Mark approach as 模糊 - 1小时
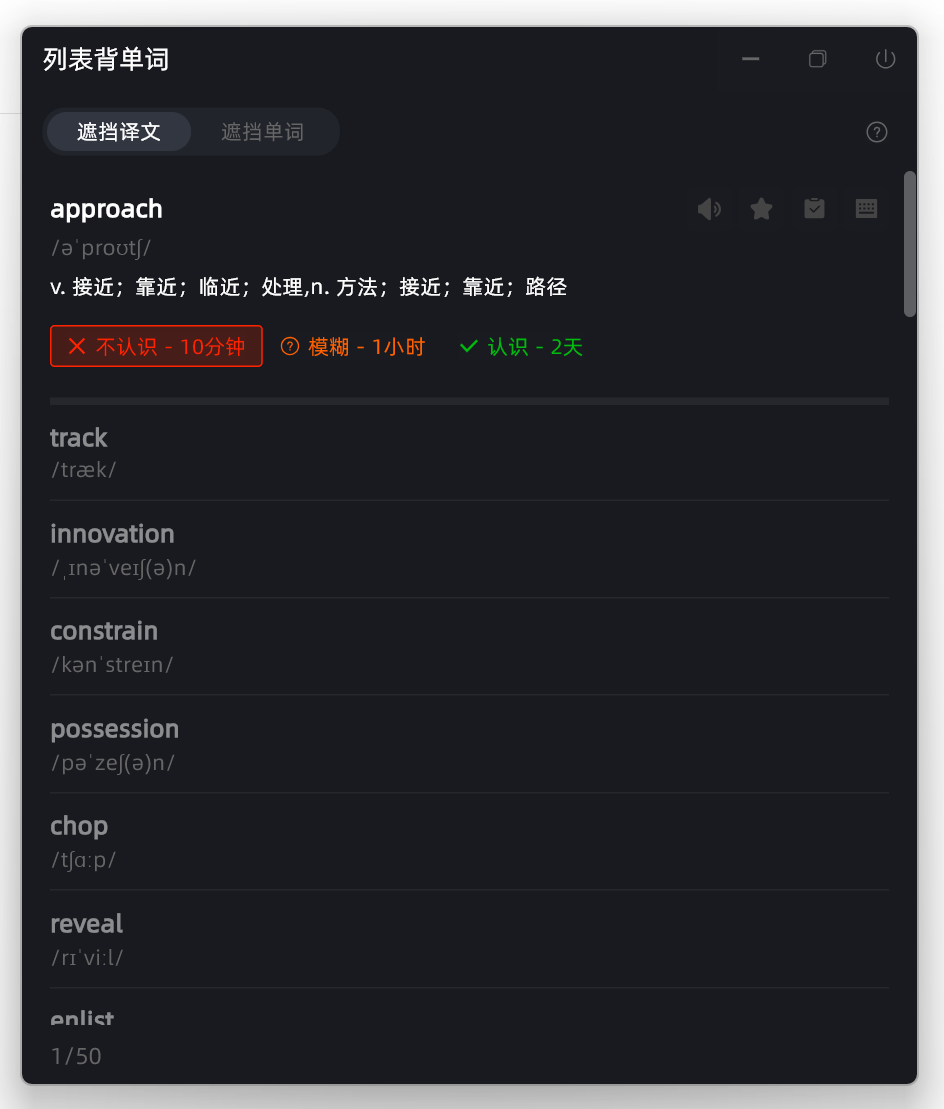 pos(353,347)
